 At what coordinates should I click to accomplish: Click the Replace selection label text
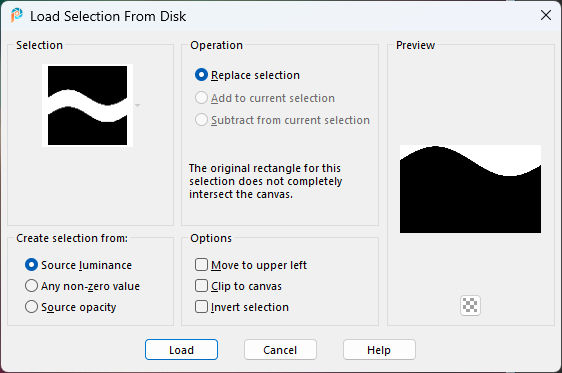[x=255, y=75]
